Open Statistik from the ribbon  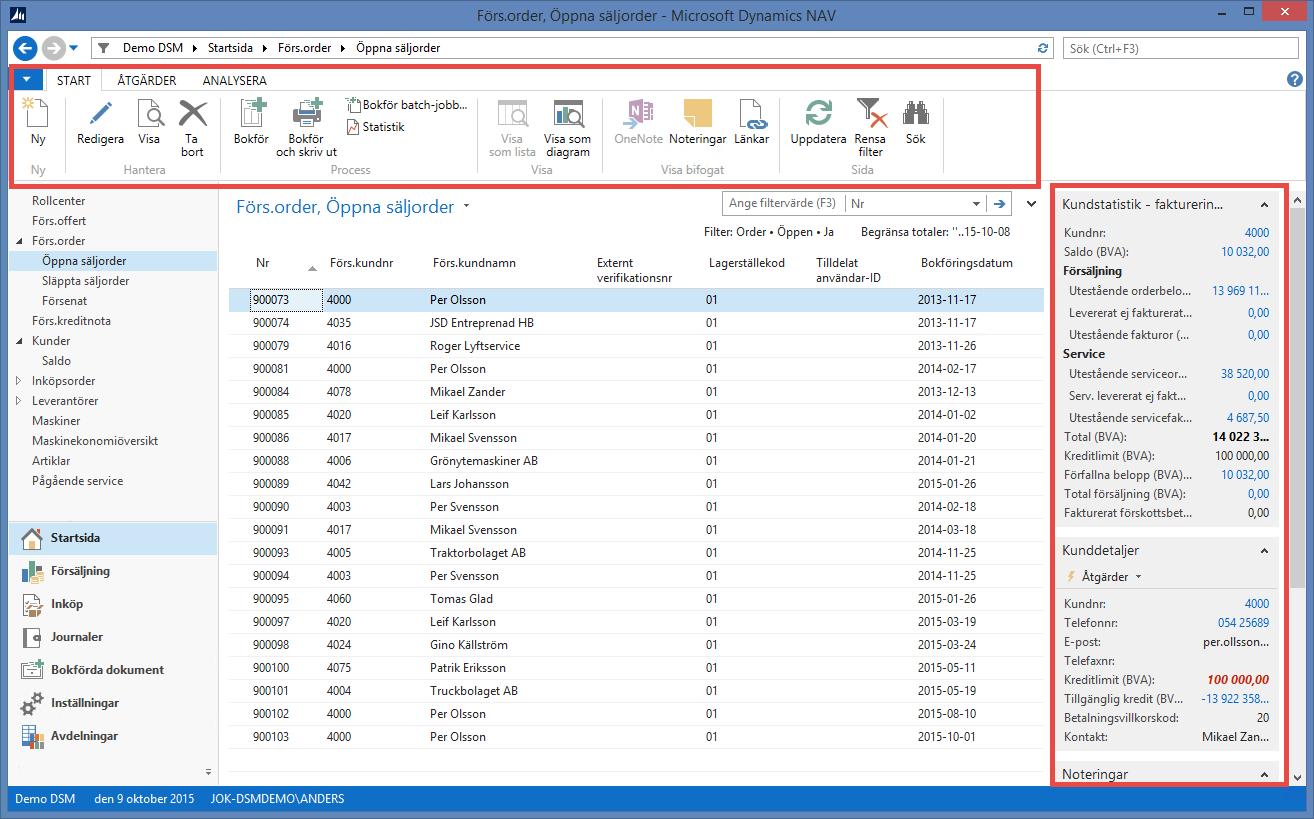point(375,127)
